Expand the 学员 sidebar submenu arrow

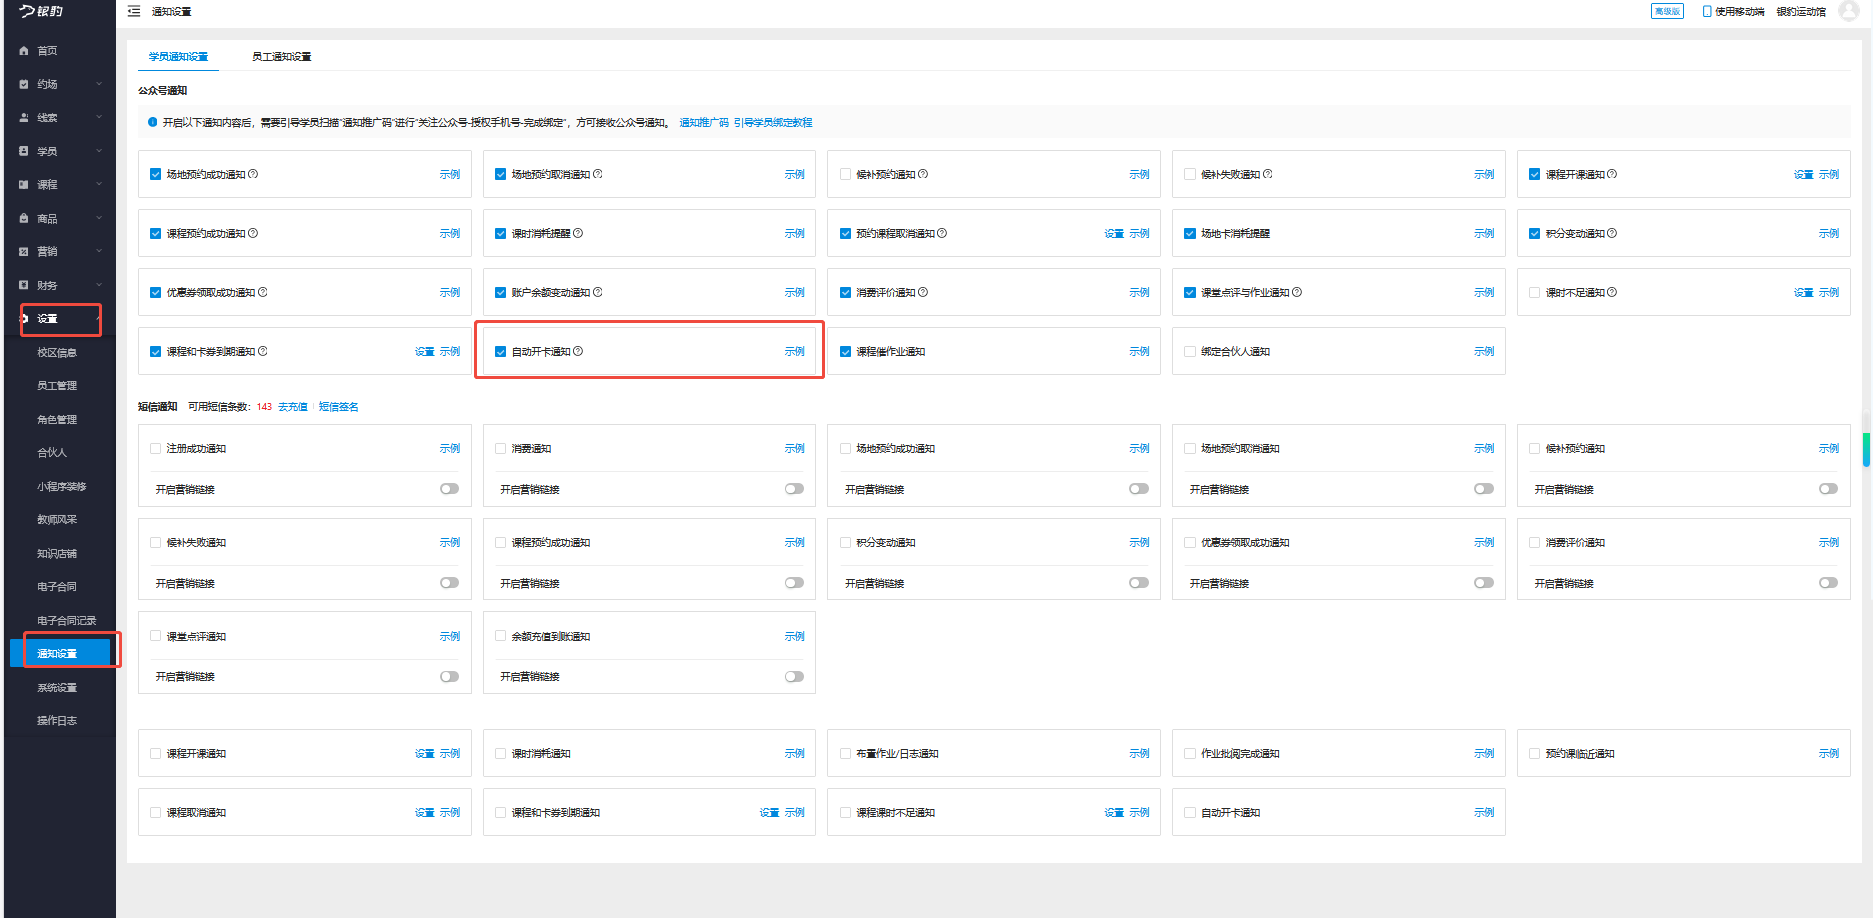[98, 151]
